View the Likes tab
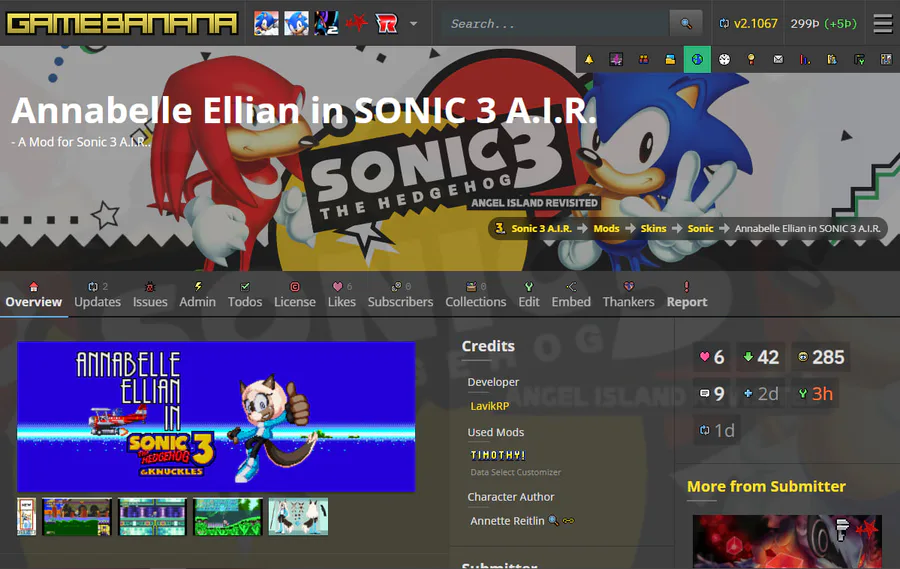This screenshot has width=900, height=569. point(342,295)
